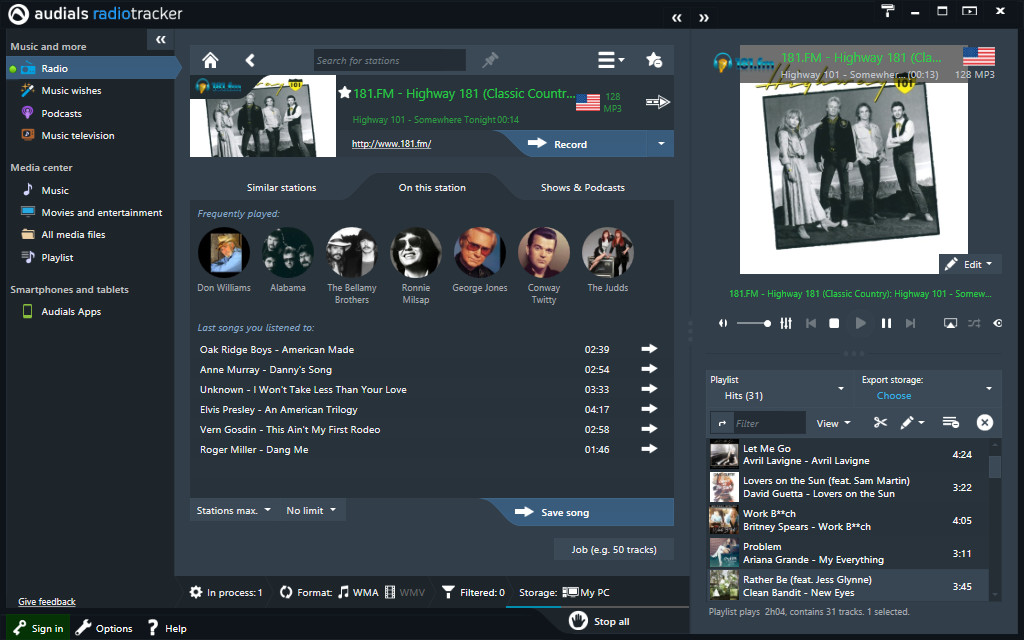Viewport: 1024px width, 640px height.
Task: Click the screen cast icon in player controls
Action: point(950,323)
